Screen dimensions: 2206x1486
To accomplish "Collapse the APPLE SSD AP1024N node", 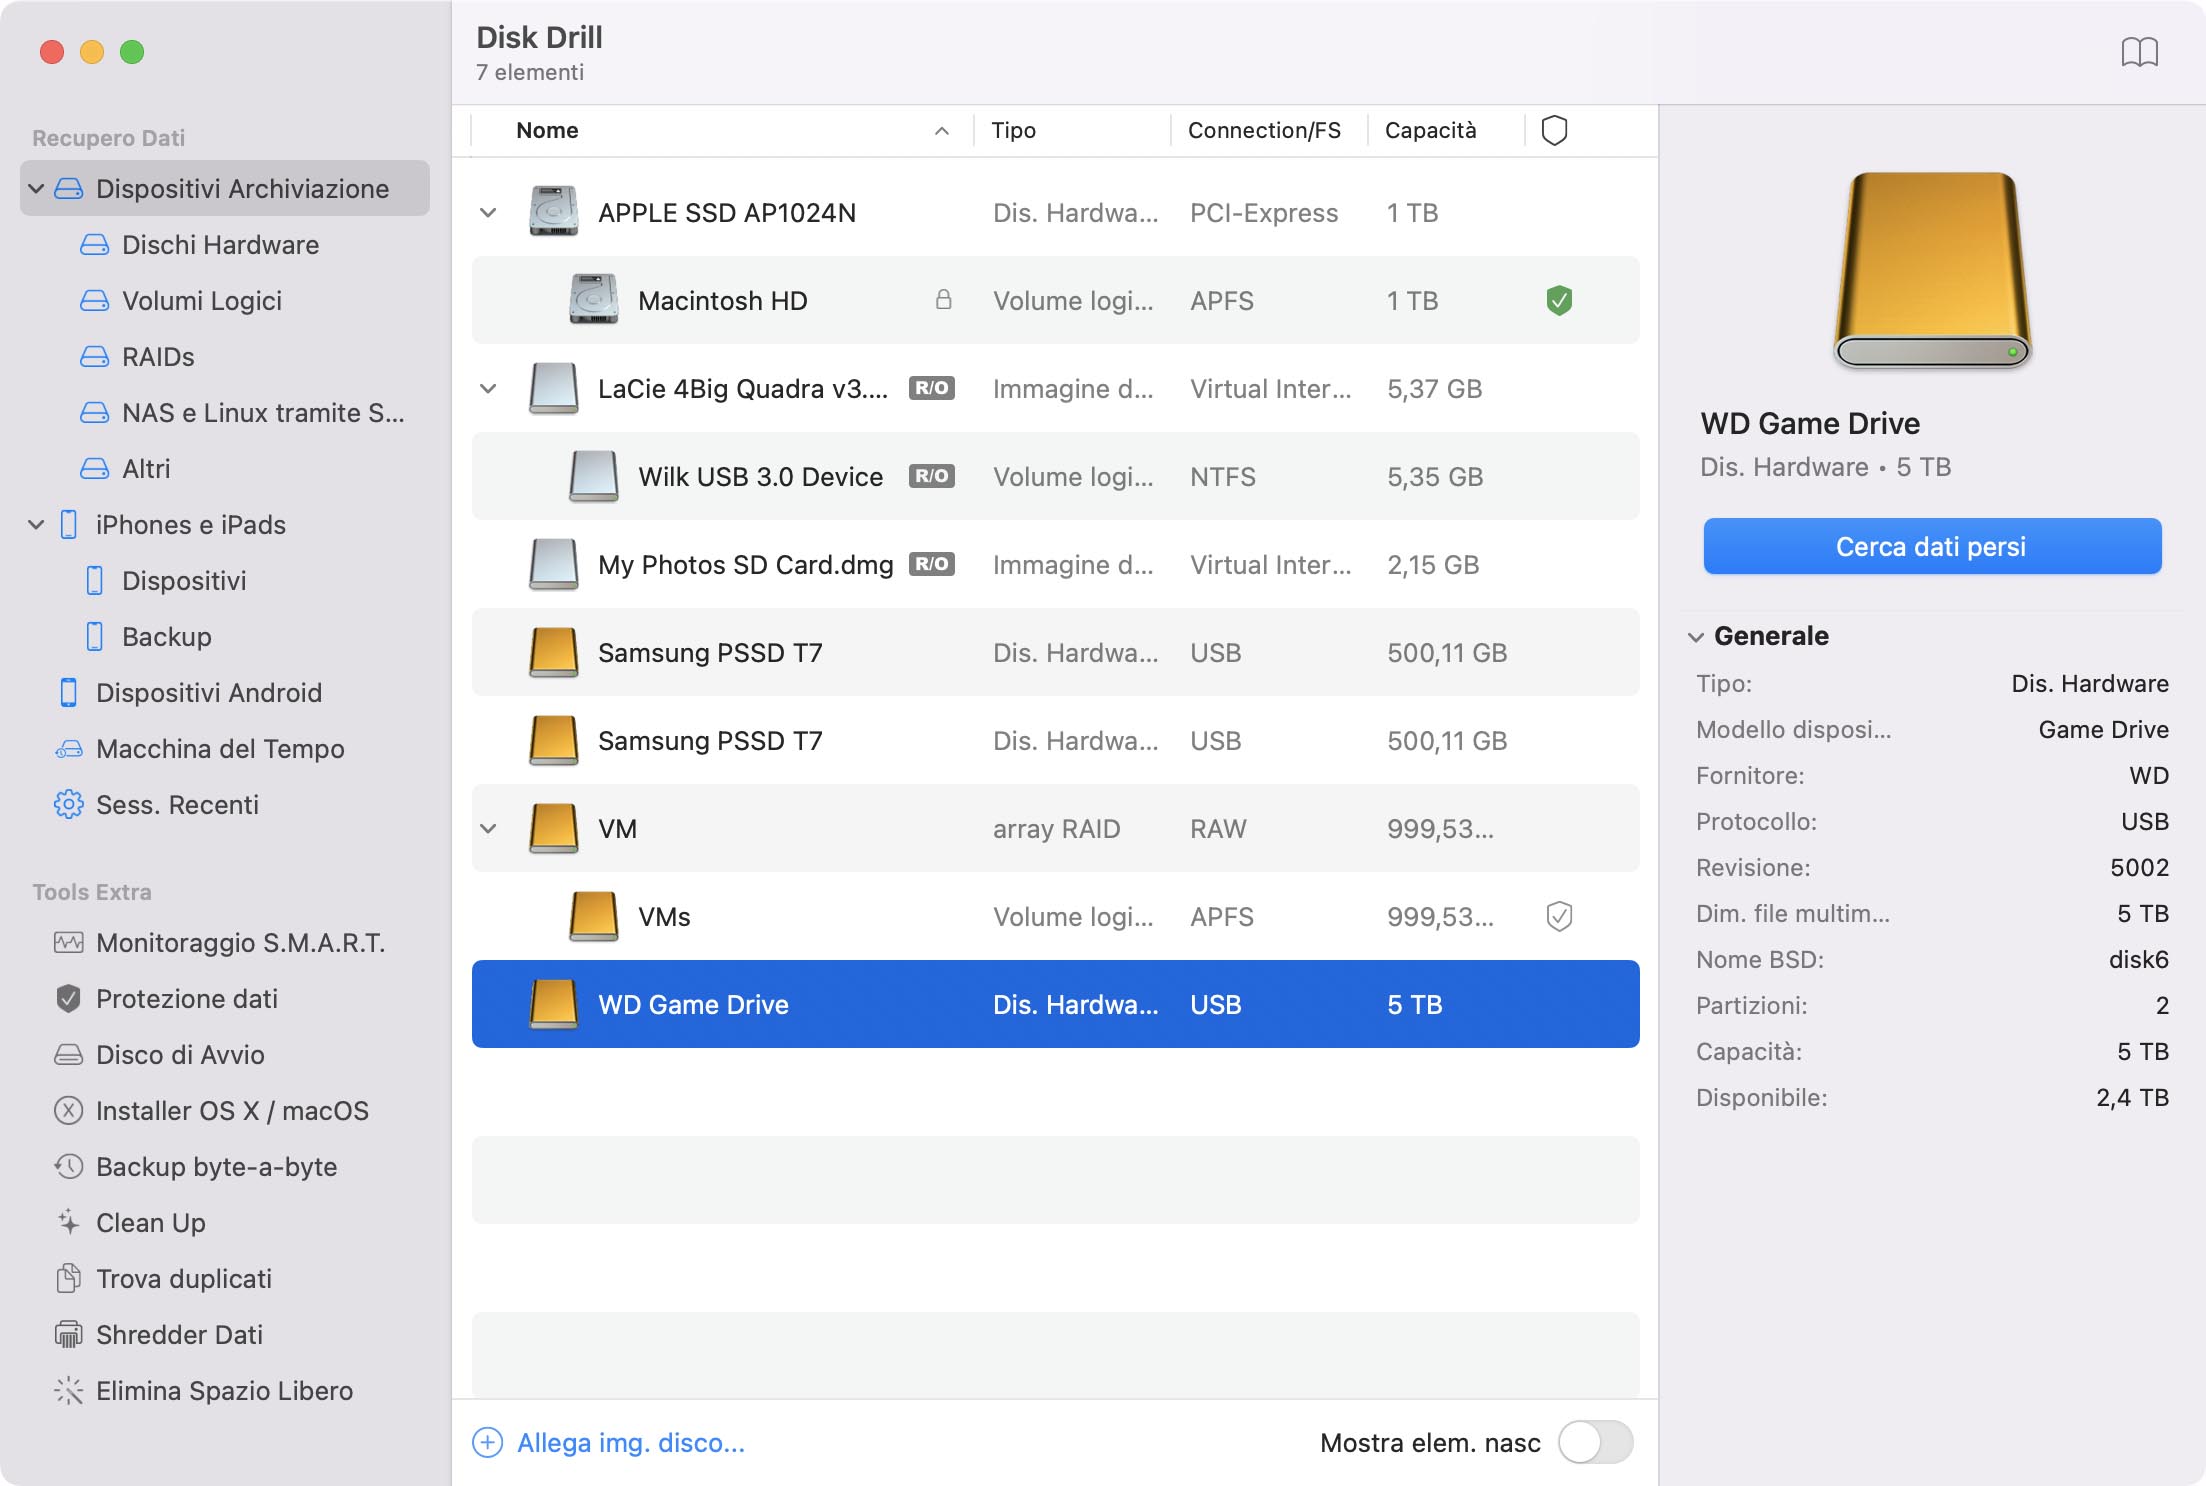I will [489, 212].
